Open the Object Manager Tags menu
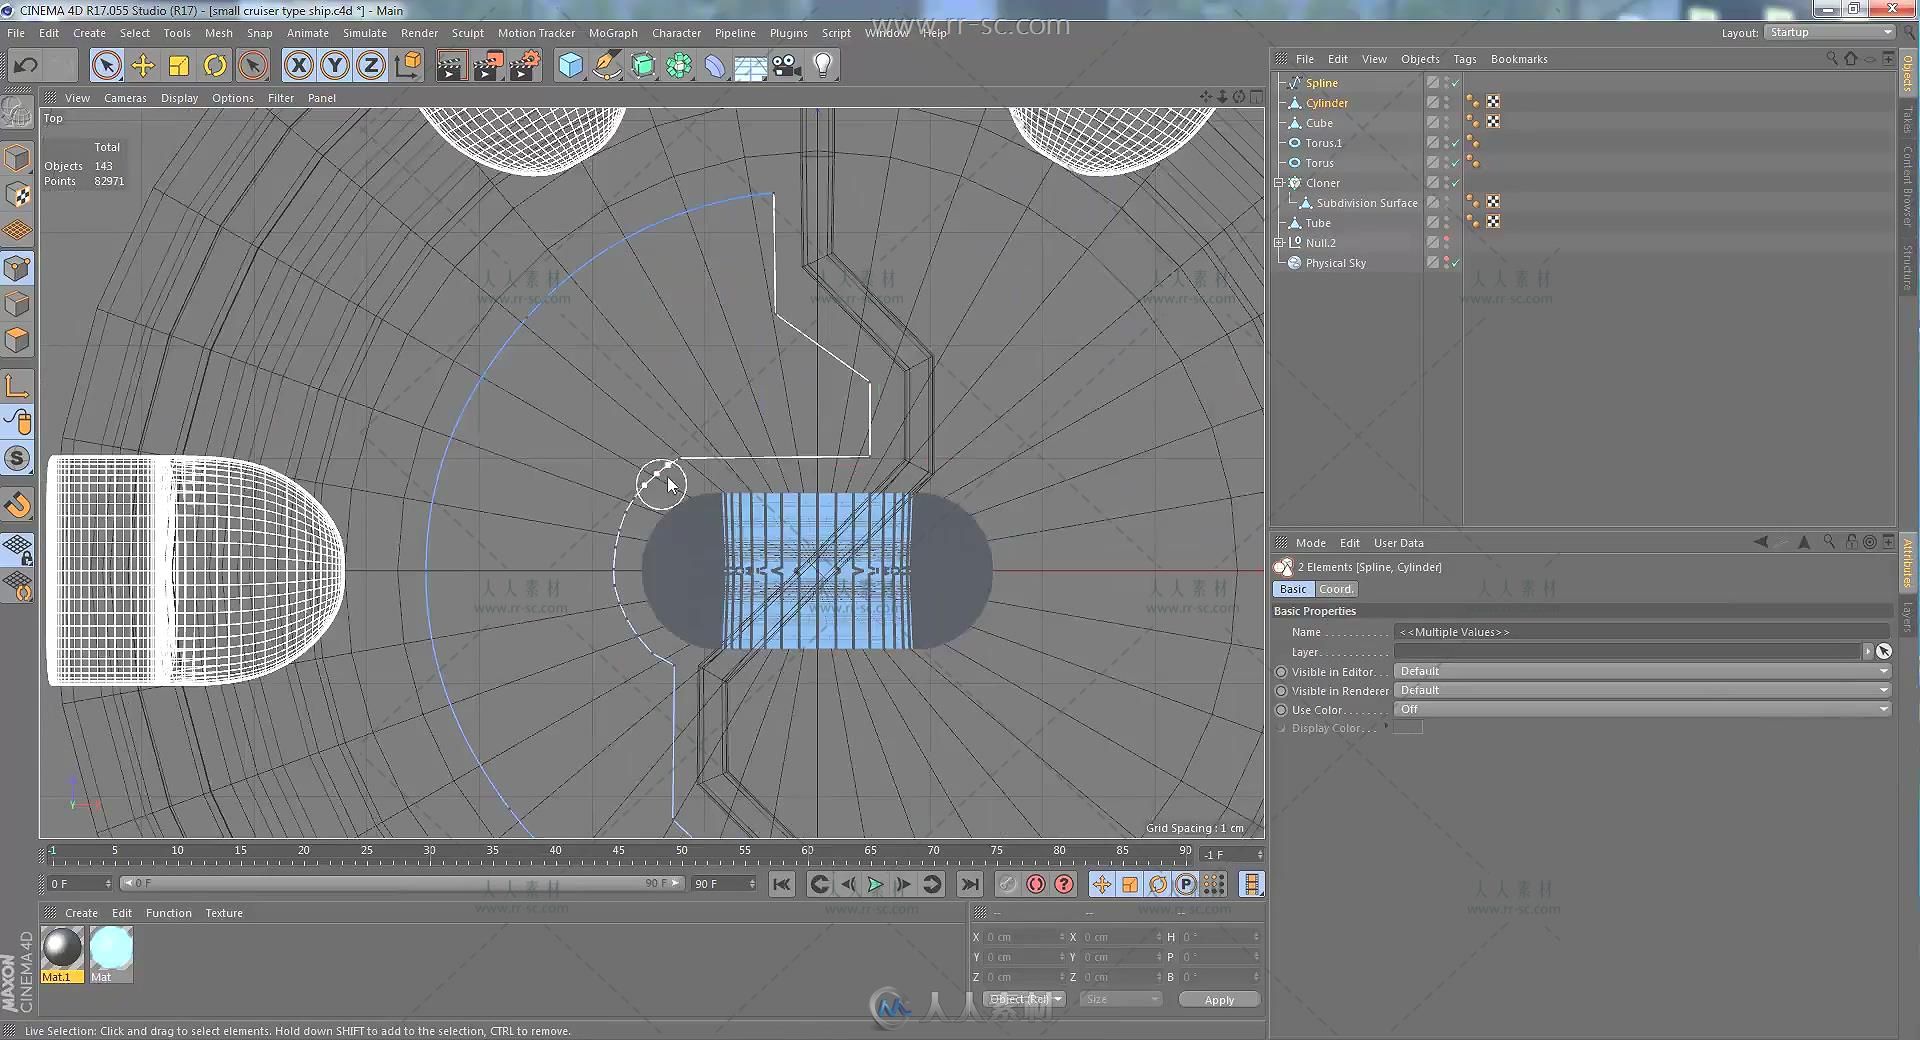Image resolution: width=1920 pixels, height=1040 pixels. 1464,59
